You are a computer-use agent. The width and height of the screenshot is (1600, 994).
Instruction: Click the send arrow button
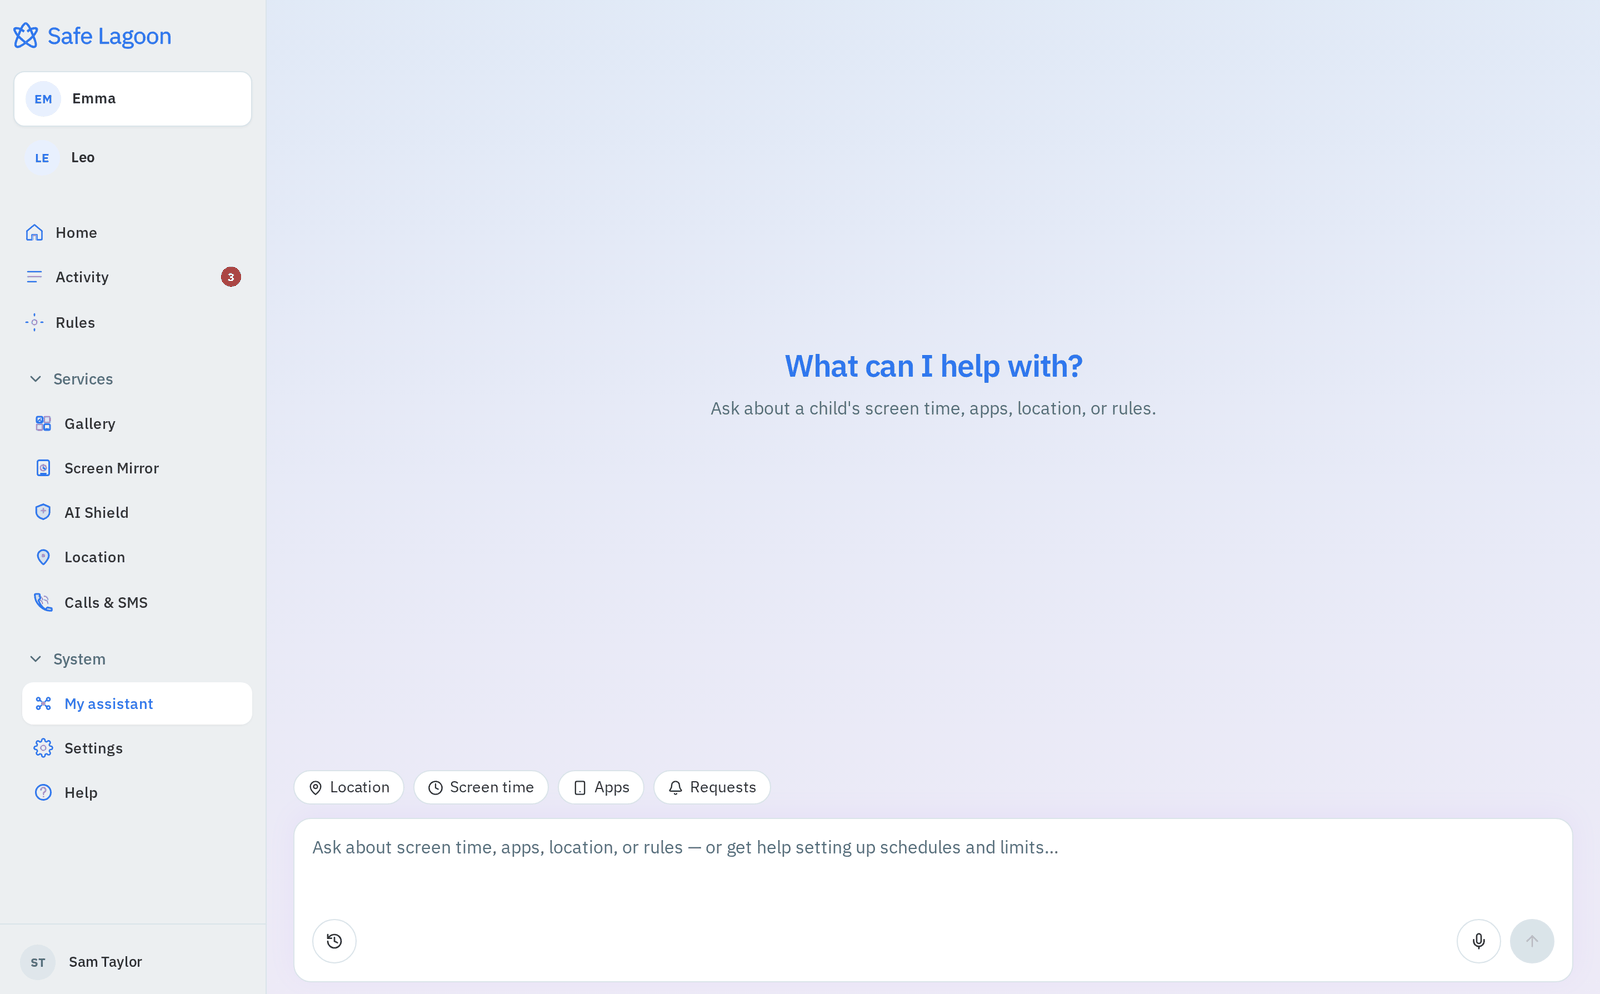tap(1532, 941)
